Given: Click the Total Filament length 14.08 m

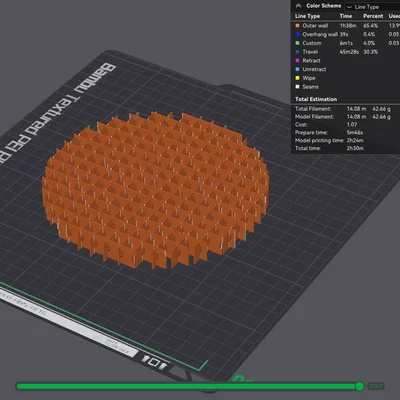Looking at the screenshot, I should pyautogui.click(x=356, y=109).
